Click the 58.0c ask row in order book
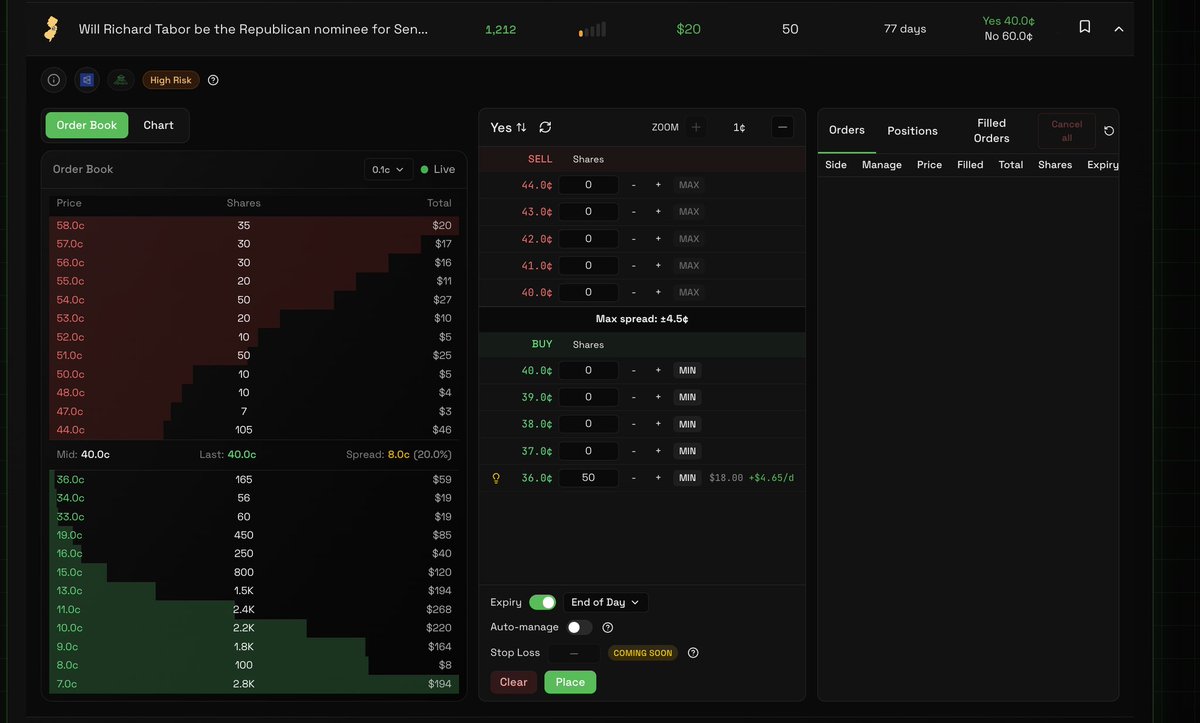The width and height of the screenshot is (1200, 723). click(254, 226)
